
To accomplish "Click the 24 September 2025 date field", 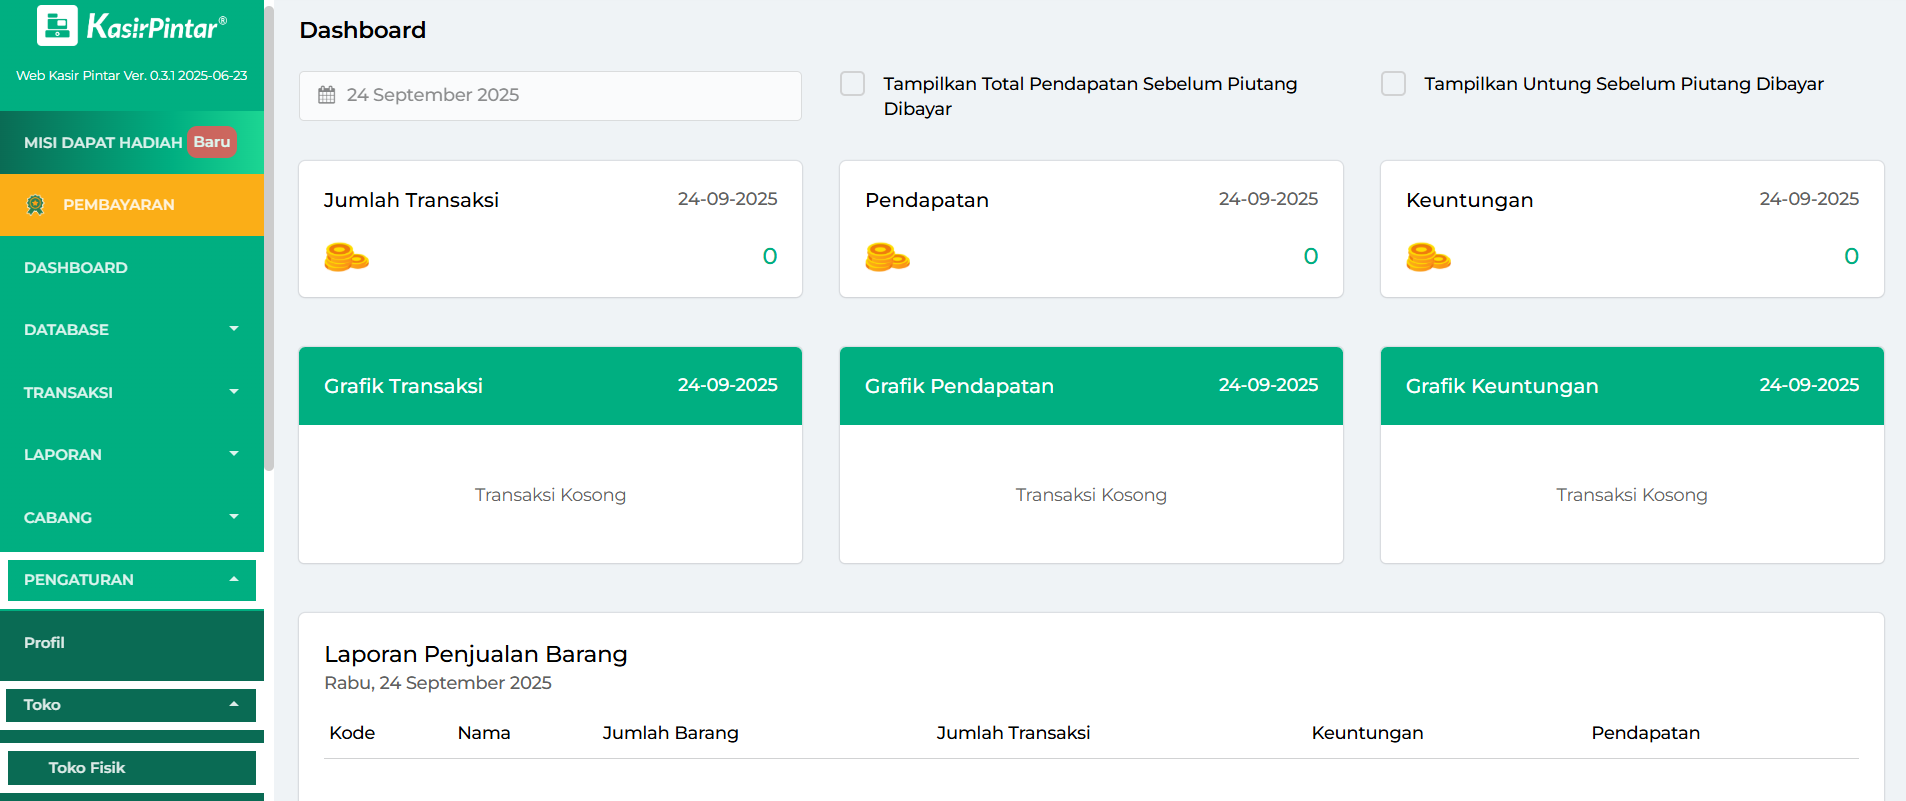I will 550,95.
